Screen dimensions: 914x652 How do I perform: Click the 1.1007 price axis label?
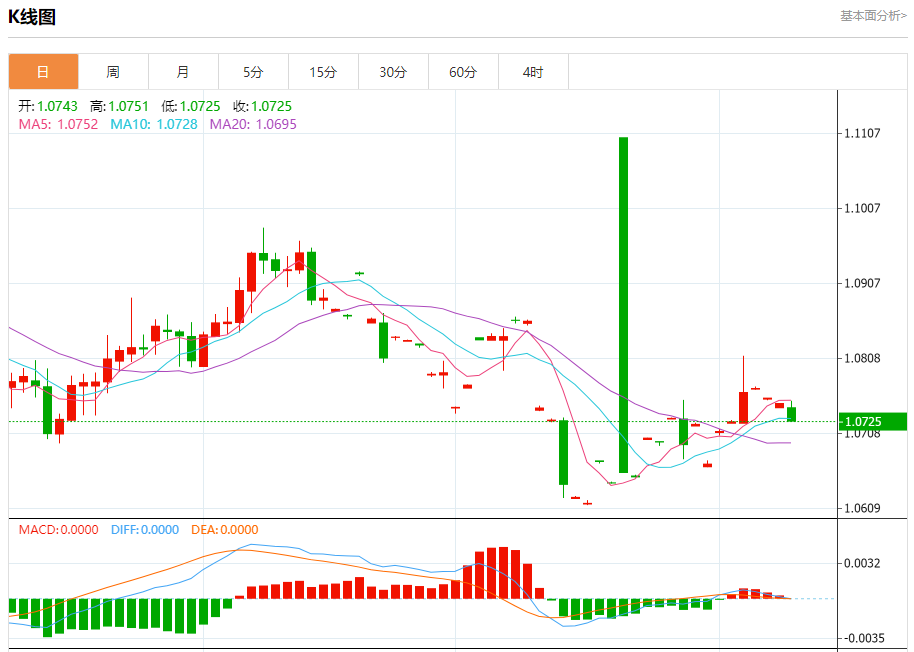click(862, 208)
